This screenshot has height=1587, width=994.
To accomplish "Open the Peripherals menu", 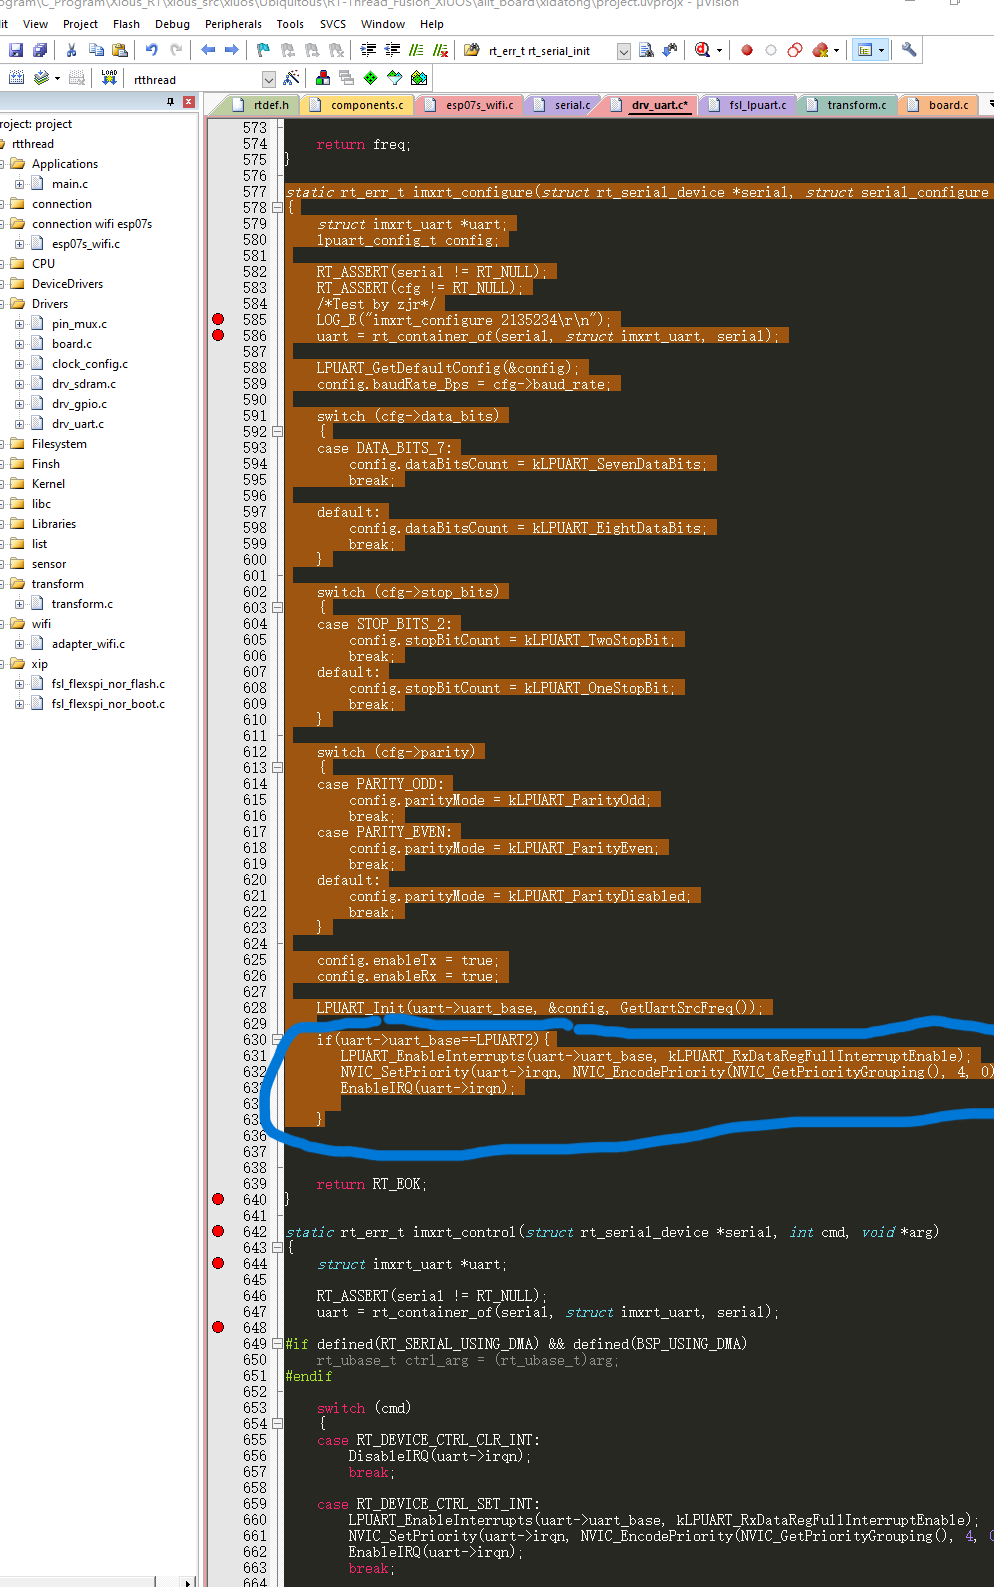I will click(x=233, y=24).
